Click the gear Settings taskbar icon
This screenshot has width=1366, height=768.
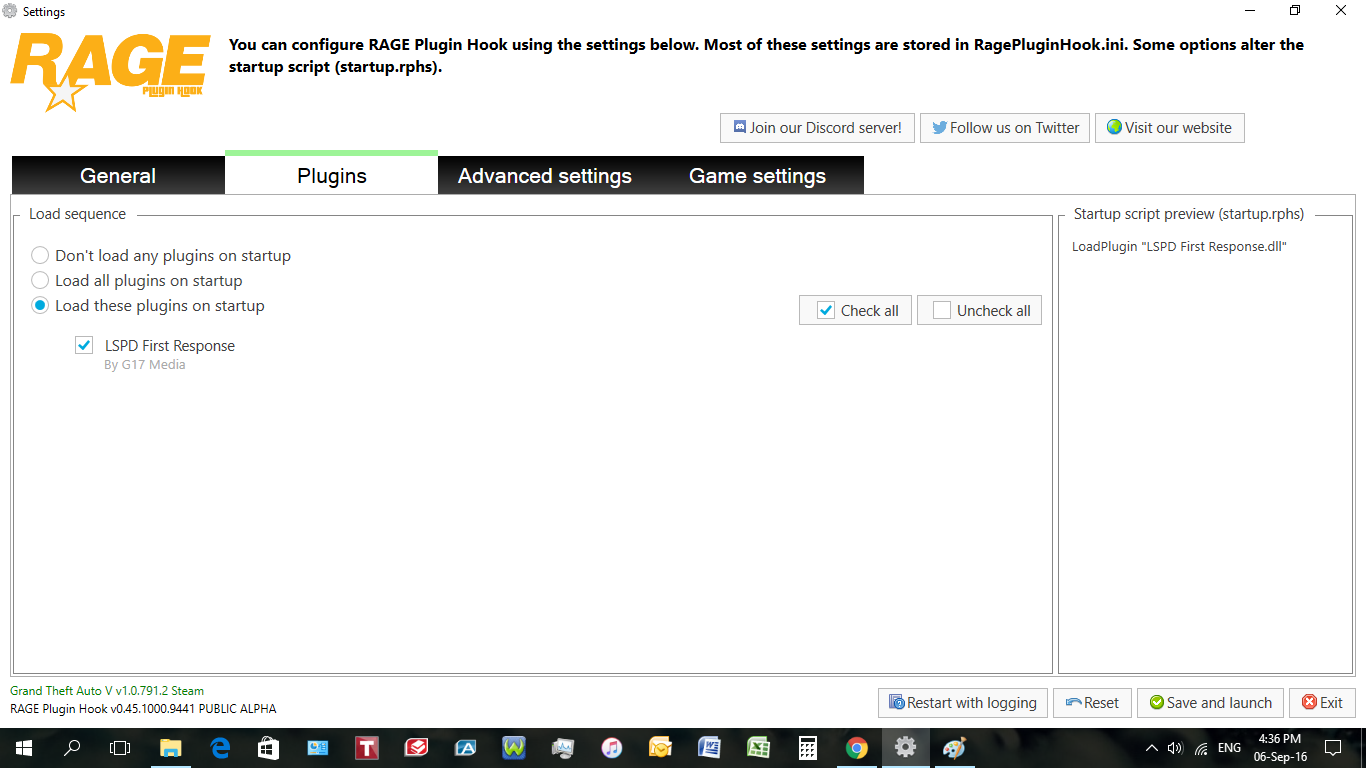pos(906,748)
